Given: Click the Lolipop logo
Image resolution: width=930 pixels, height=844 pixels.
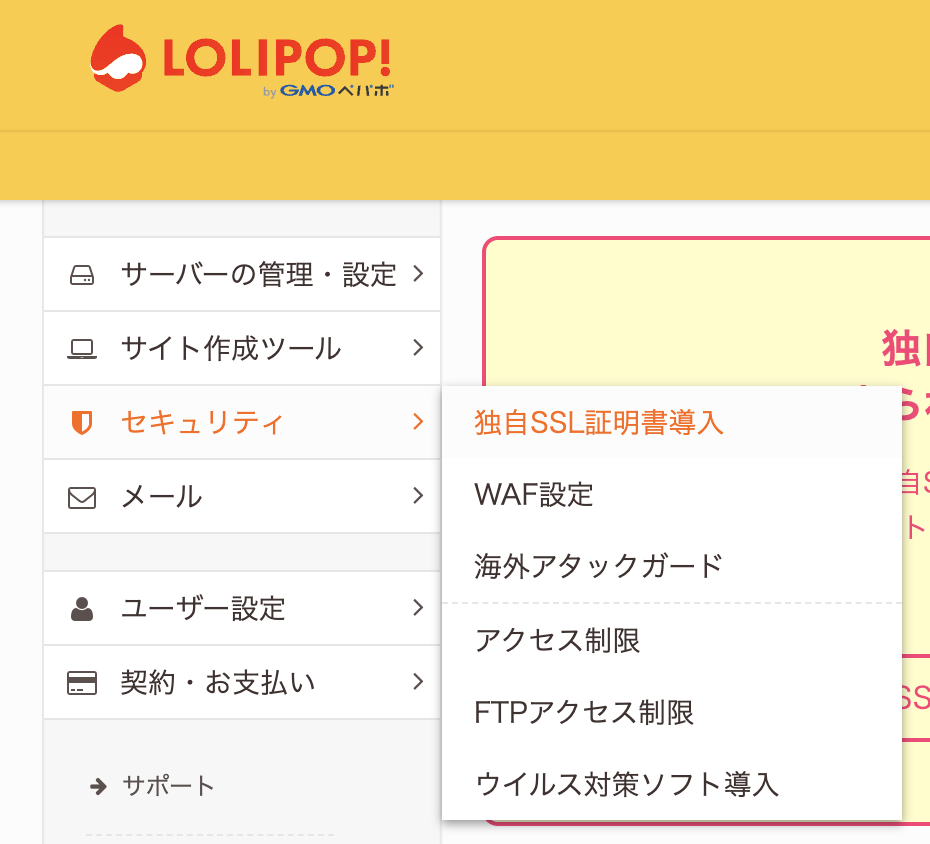Looking at the screenshot, I should 241,62.
